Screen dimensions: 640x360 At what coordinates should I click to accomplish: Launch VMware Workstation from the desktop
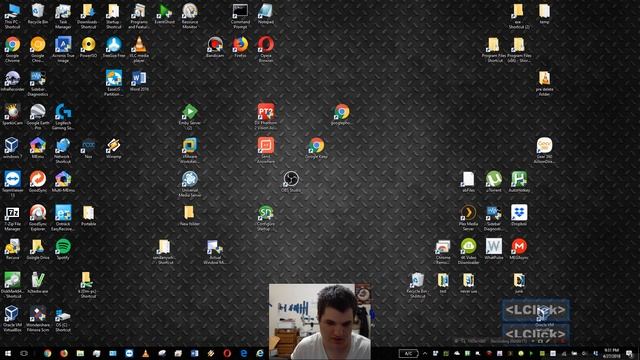pos(189,150)
